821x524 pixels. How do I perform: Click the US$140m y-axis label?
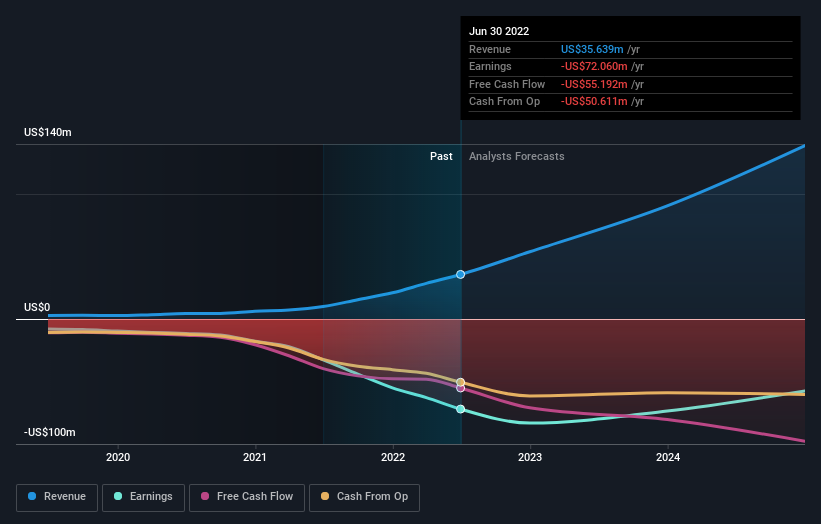[x=48, y=132]
